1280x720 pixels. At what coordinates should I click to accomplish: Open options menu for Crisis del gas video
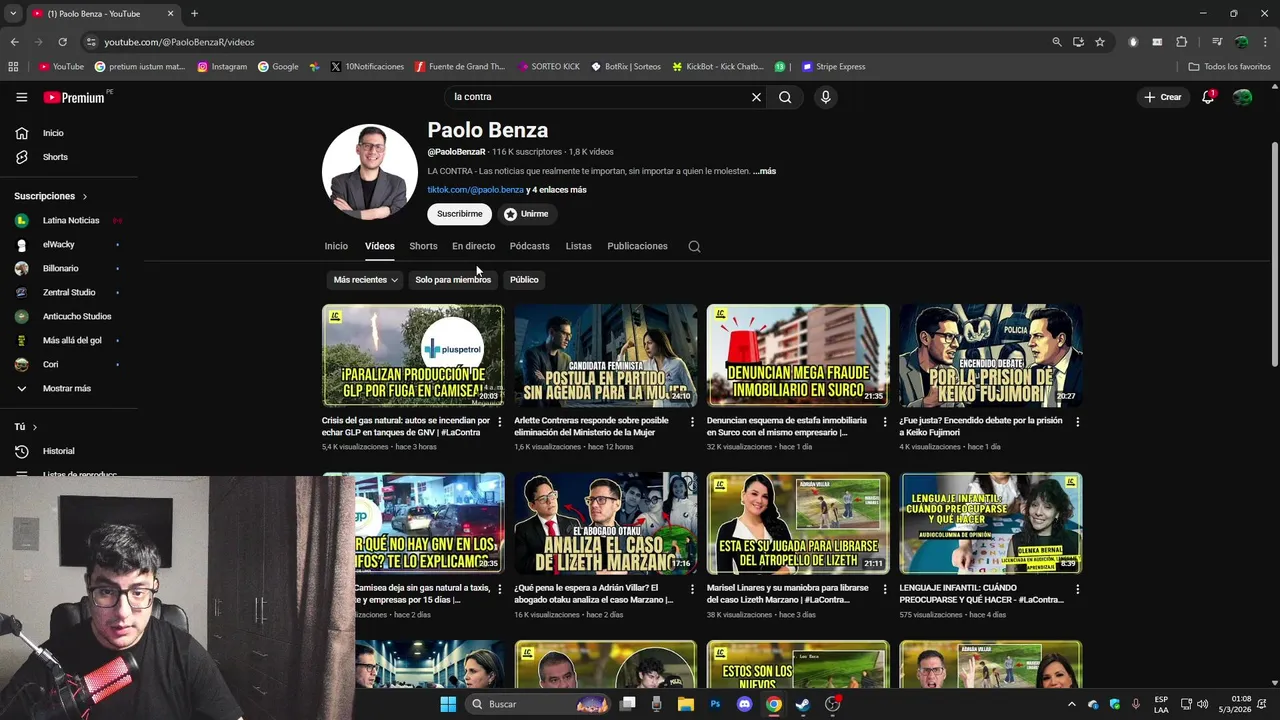[499, 422]
